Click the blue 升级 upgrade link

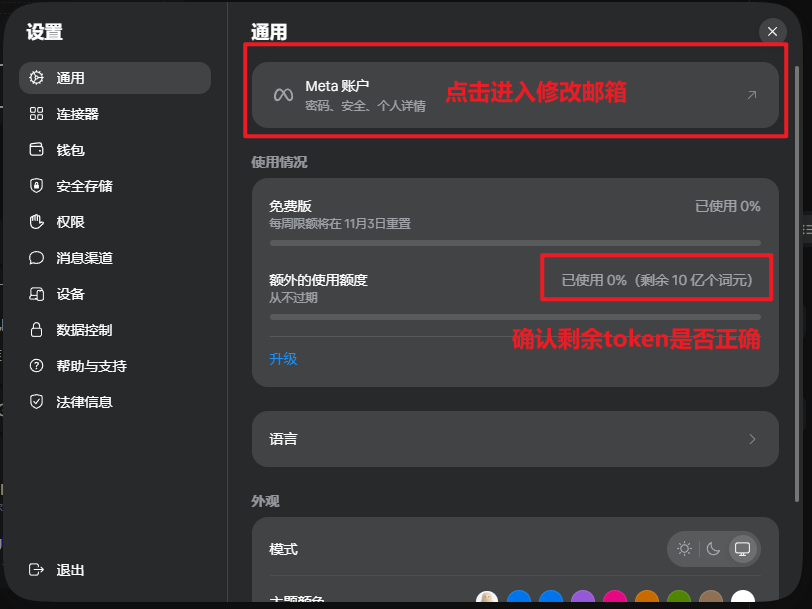tap(283, 359)
